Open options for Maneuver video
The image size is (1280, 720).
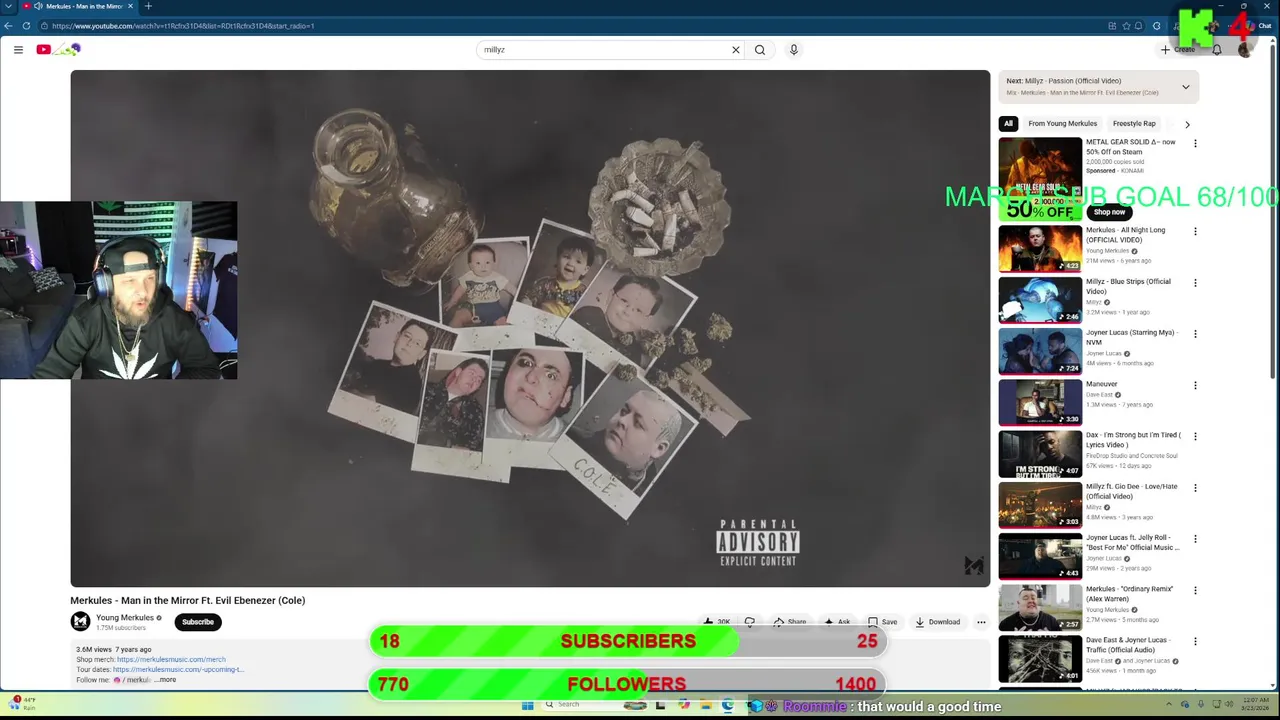[1195, 385]
